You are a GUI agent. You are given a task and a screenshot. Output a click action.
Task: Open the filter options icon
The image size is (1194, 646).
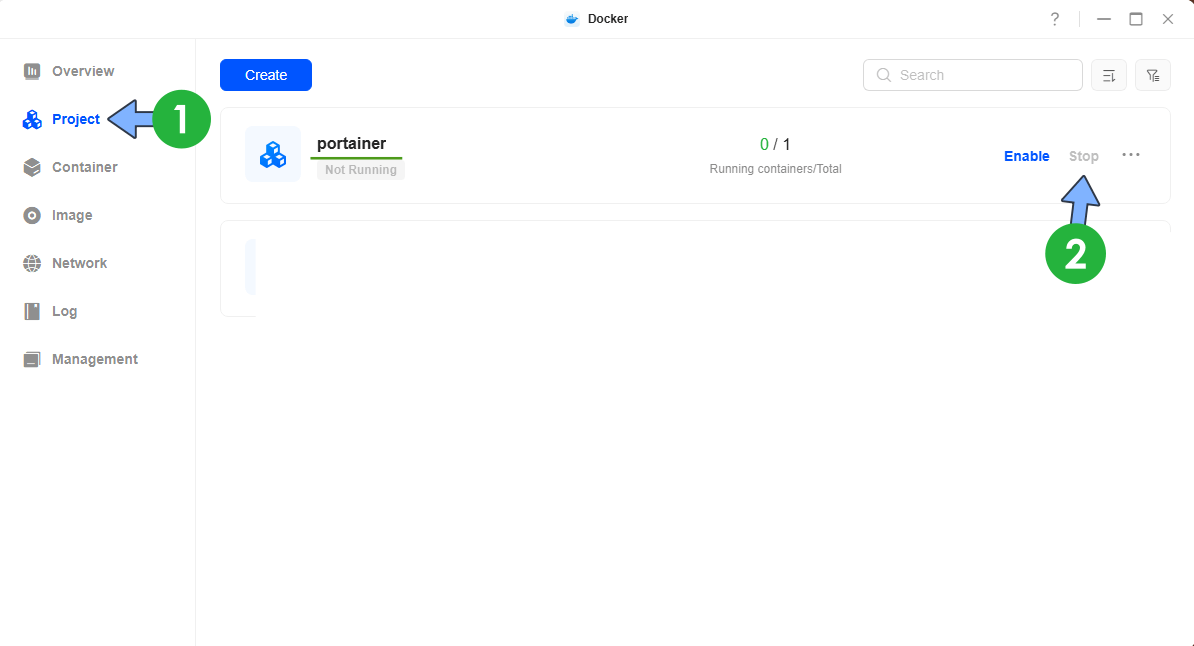pos(1152,75)
